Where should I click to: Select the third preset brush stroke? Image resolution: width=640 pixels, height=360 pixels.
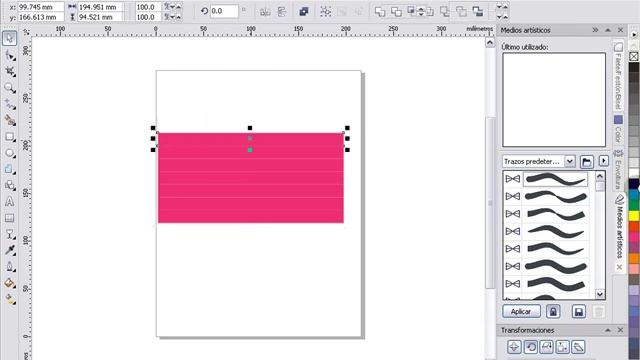click(x=556, y=214)
